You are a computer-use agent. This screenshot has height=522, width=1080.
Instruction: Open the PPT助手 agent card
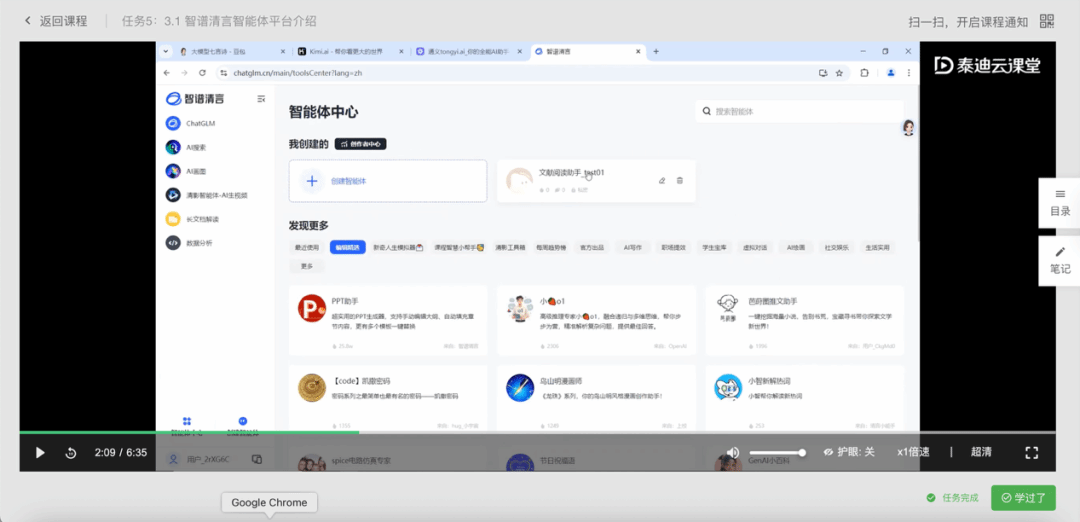(388, 320)
